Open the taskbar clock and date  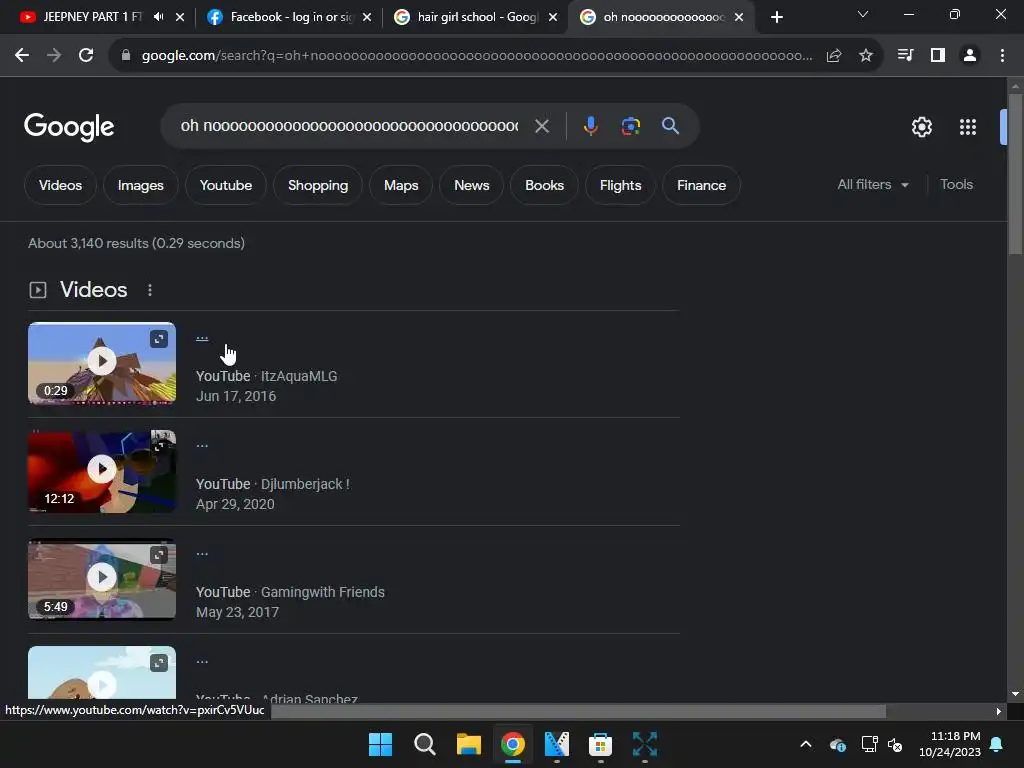(x=949, y=744)
